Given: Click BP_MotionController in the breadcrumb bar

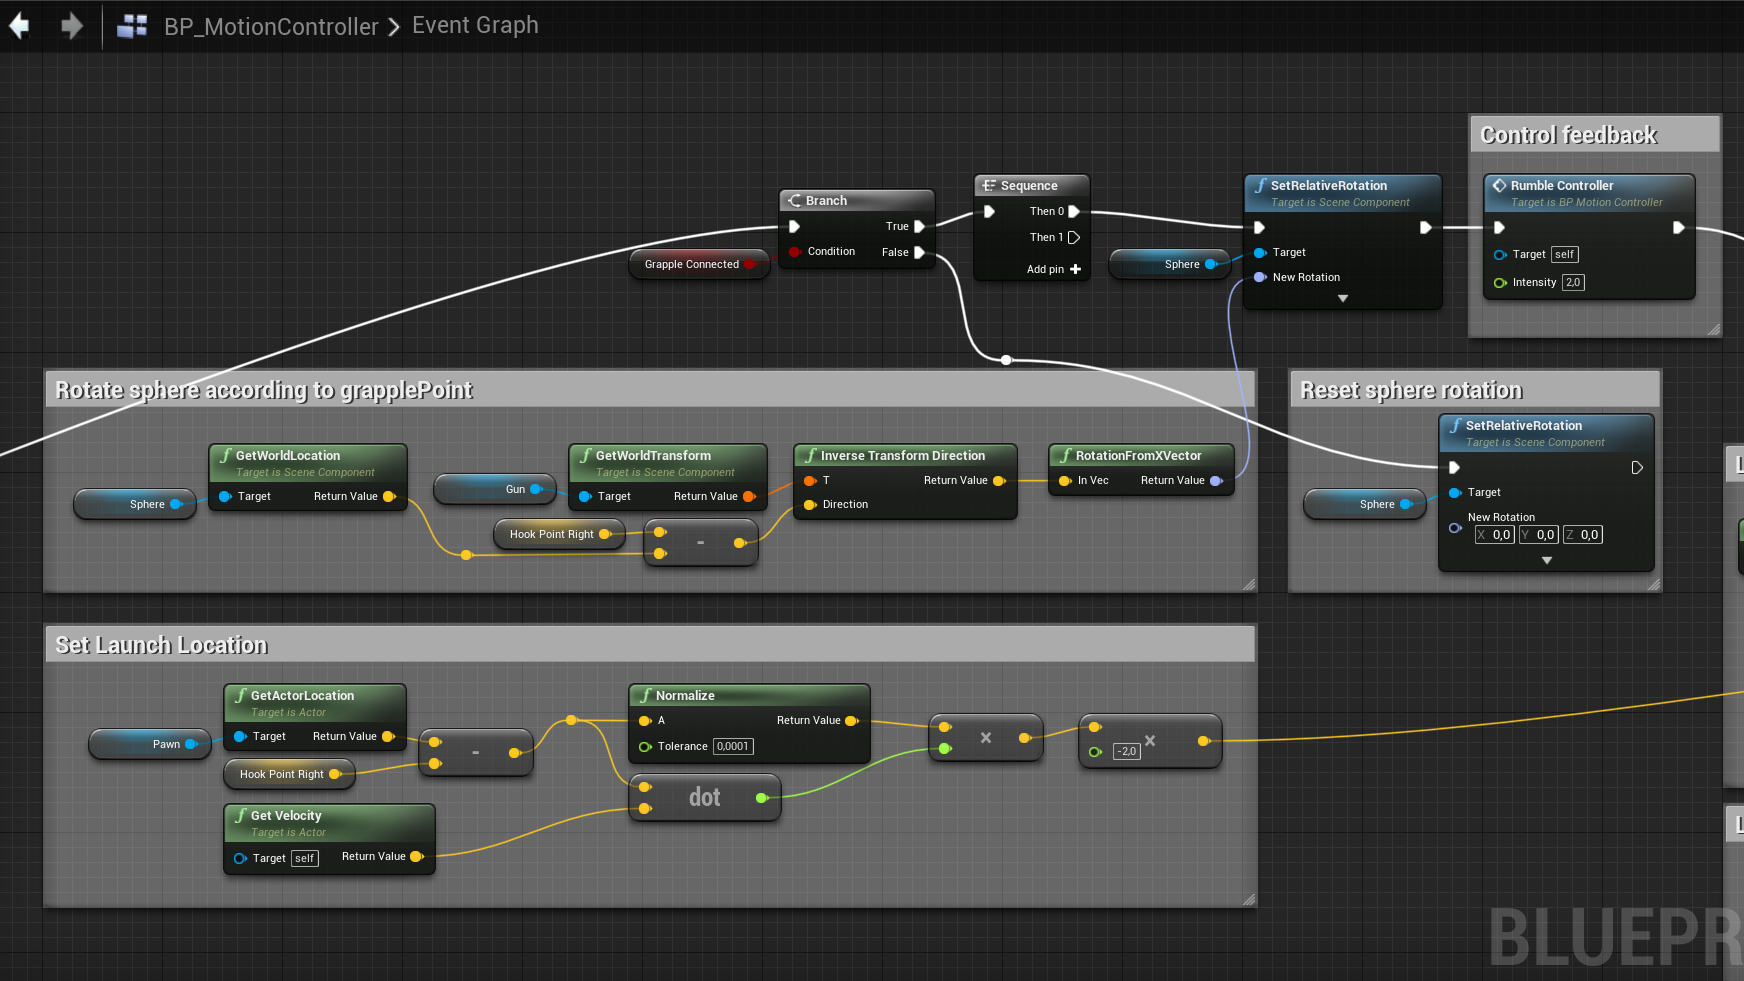Looking at the screenshot, I should click(270, 26).
